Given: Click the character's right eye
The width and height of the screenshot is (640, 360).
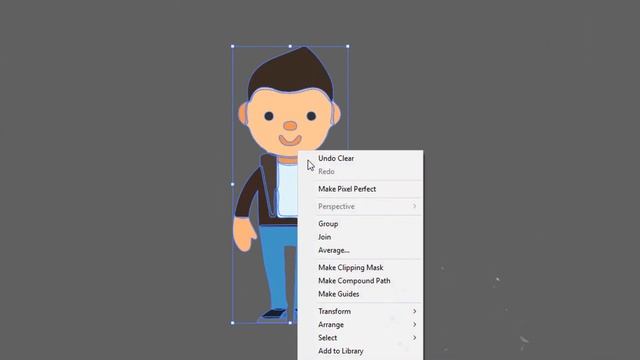Looking at the screenshot, I should [x=311, y=116].
